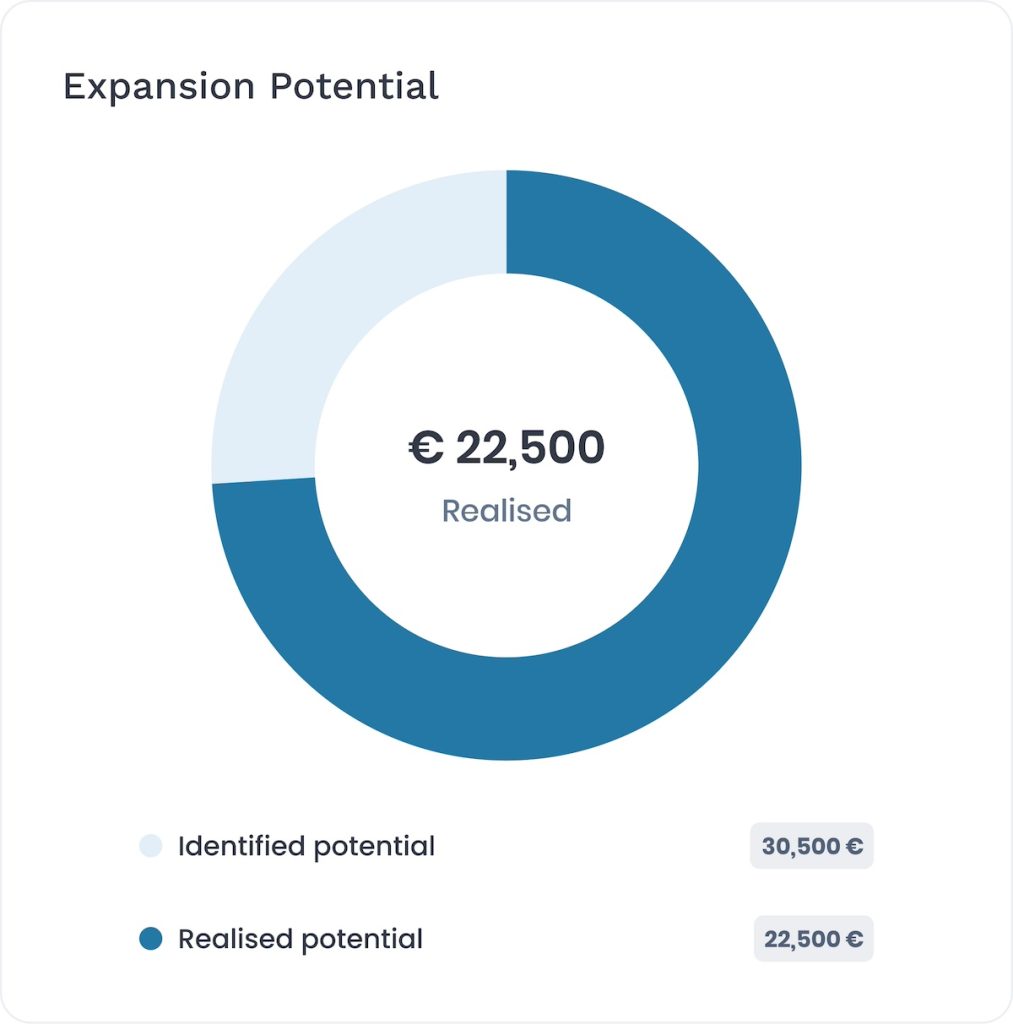The height and width of the screenshot is (1024, 1013).
Task: Click the number 30,500 in the badge
Action: coord(801,846)
